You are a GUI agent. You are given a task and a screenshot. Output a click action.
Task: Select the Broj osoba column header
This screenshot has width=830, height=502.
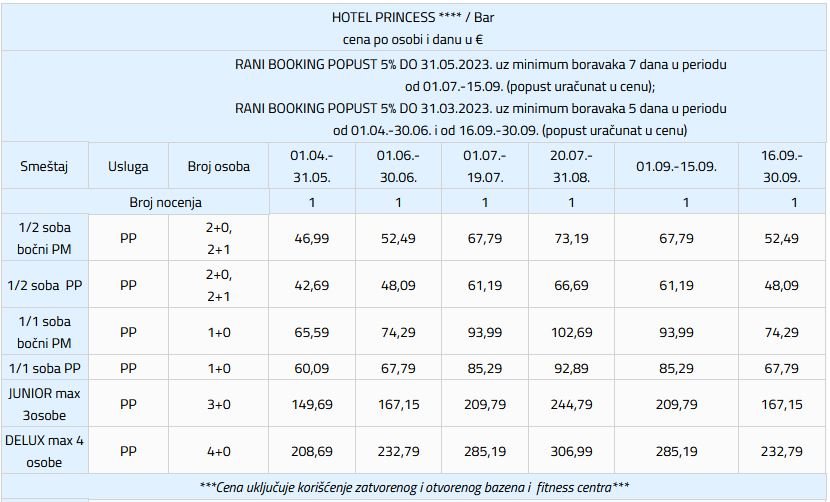(x=215, y=166)
